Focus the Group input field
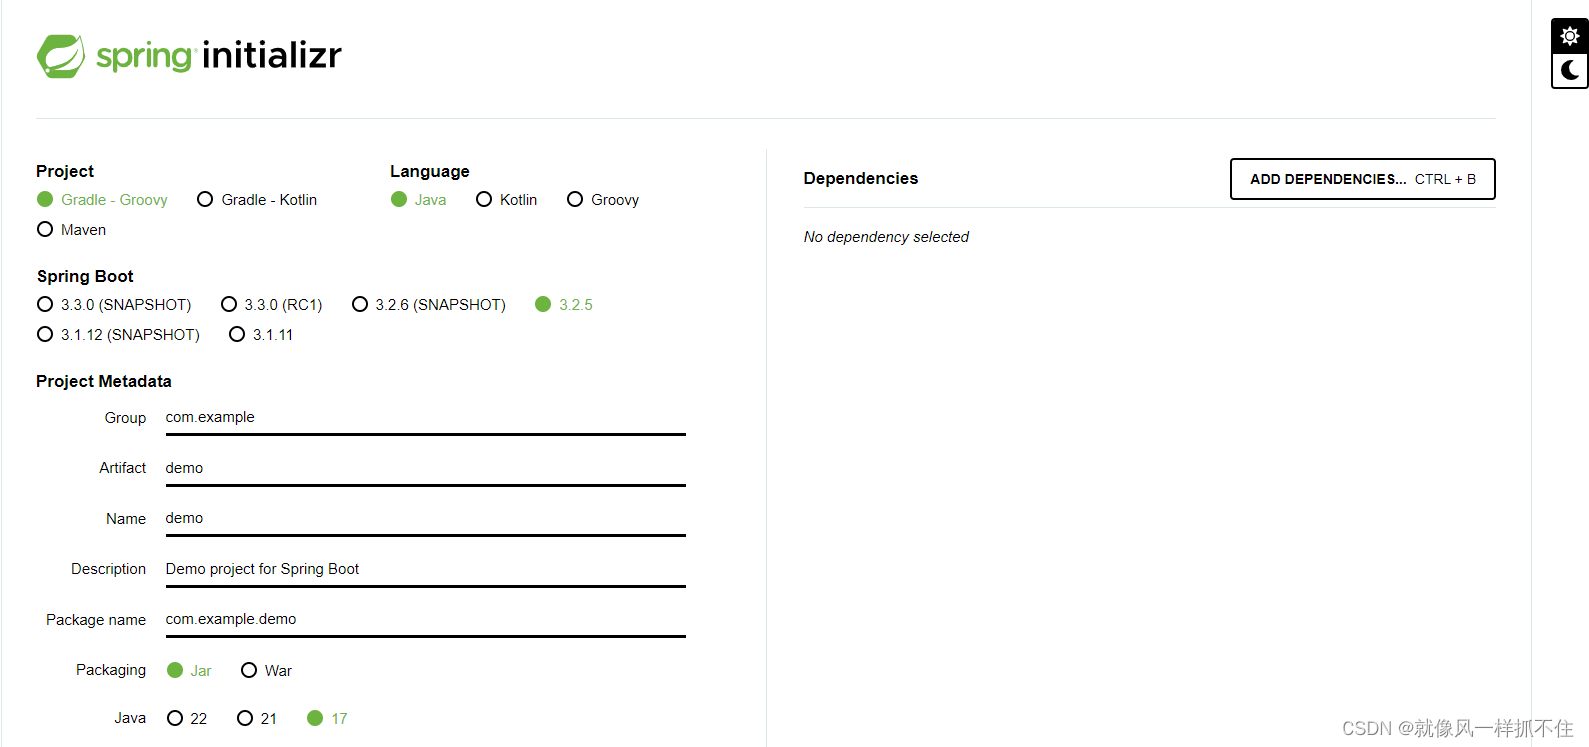The width and height of the screenshot is (1589, 747). click(425, 418)
